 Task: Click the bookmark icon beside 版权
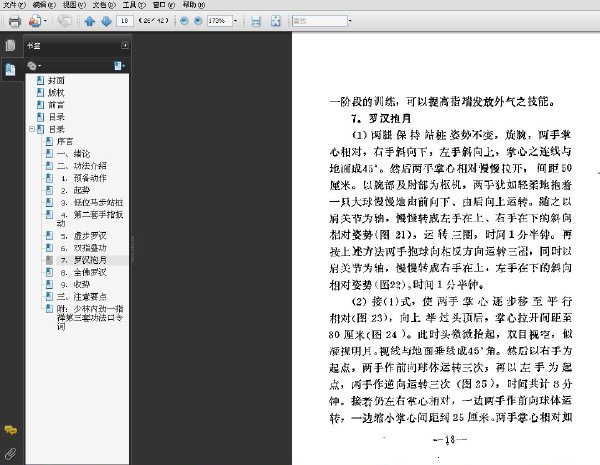point(40,93)
